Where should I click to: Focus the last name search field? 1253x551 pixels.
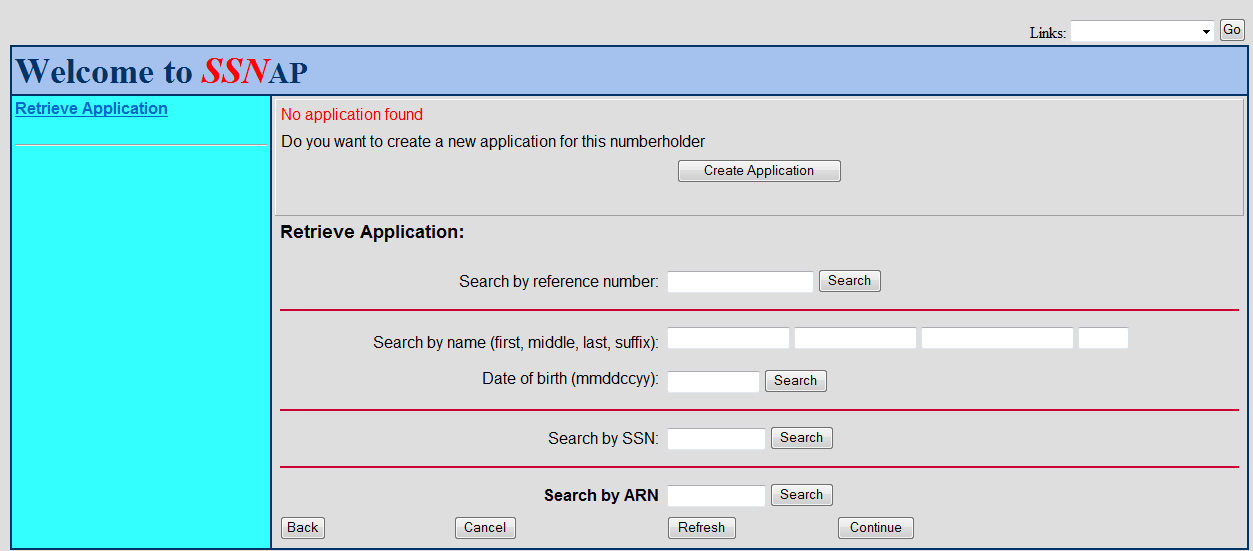tap(997, 338)
